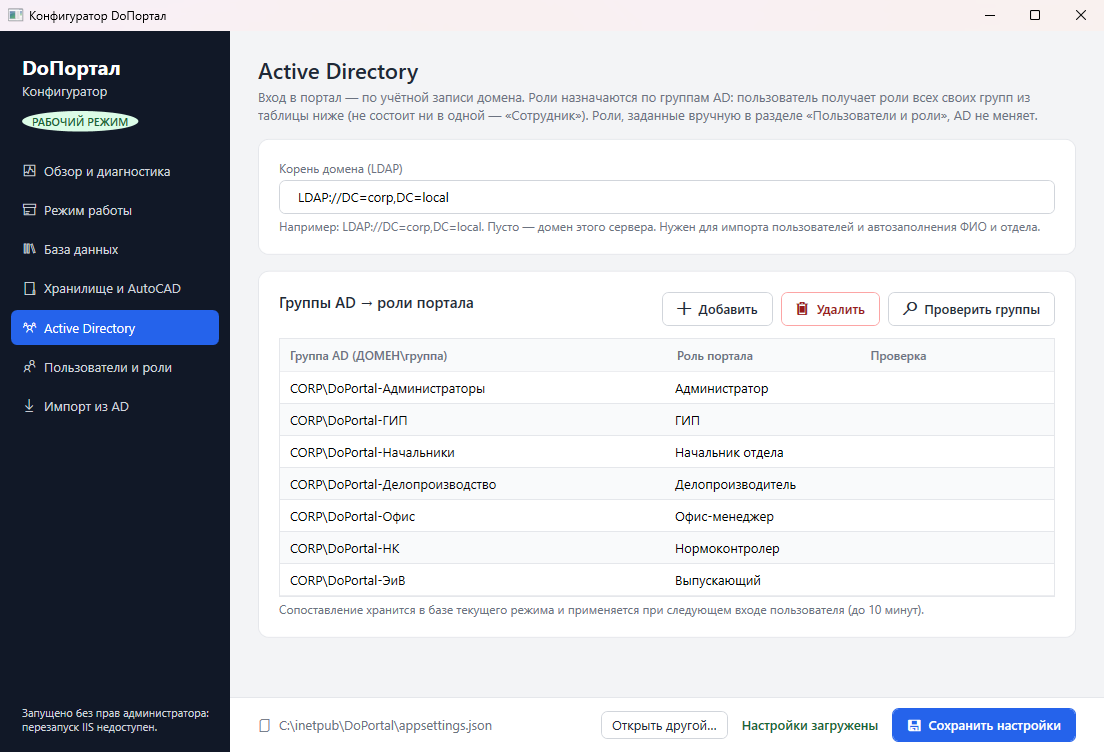The height and width of the screenshot is (752, 1104).
Task: Open Обзор и диагностика section
Action: coord(115,171)
